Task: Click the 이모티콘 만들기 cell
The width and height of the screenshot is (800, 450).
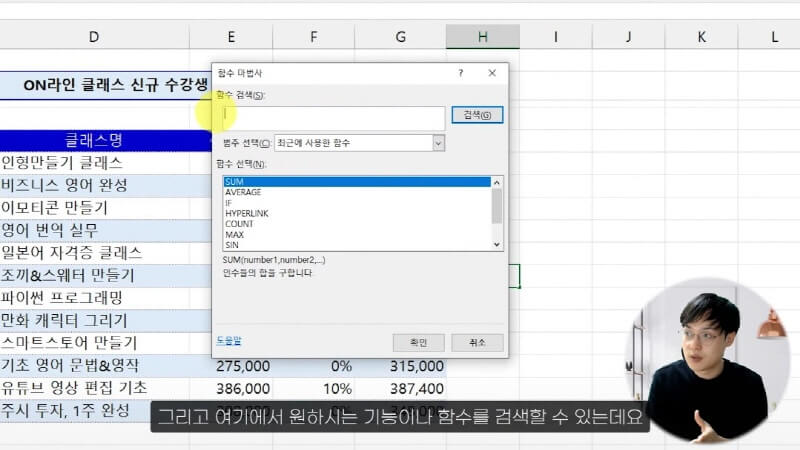Action: tap(94, 208)
